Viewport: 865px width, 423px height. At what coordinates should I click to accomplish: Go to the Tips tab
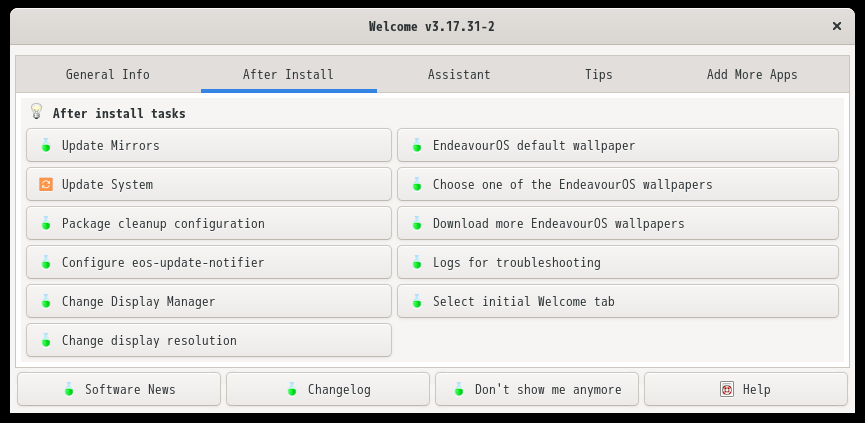tap(599, 74)
